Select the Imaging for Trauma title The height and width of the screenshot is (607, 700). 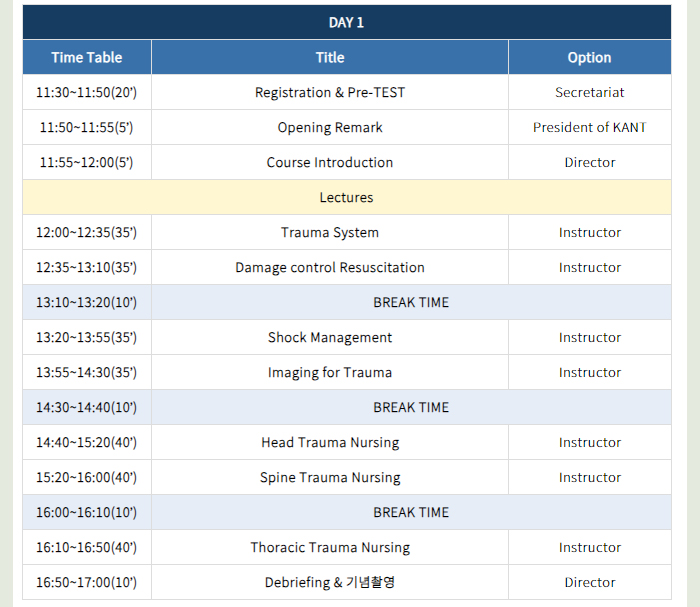(x=330, y=372)
